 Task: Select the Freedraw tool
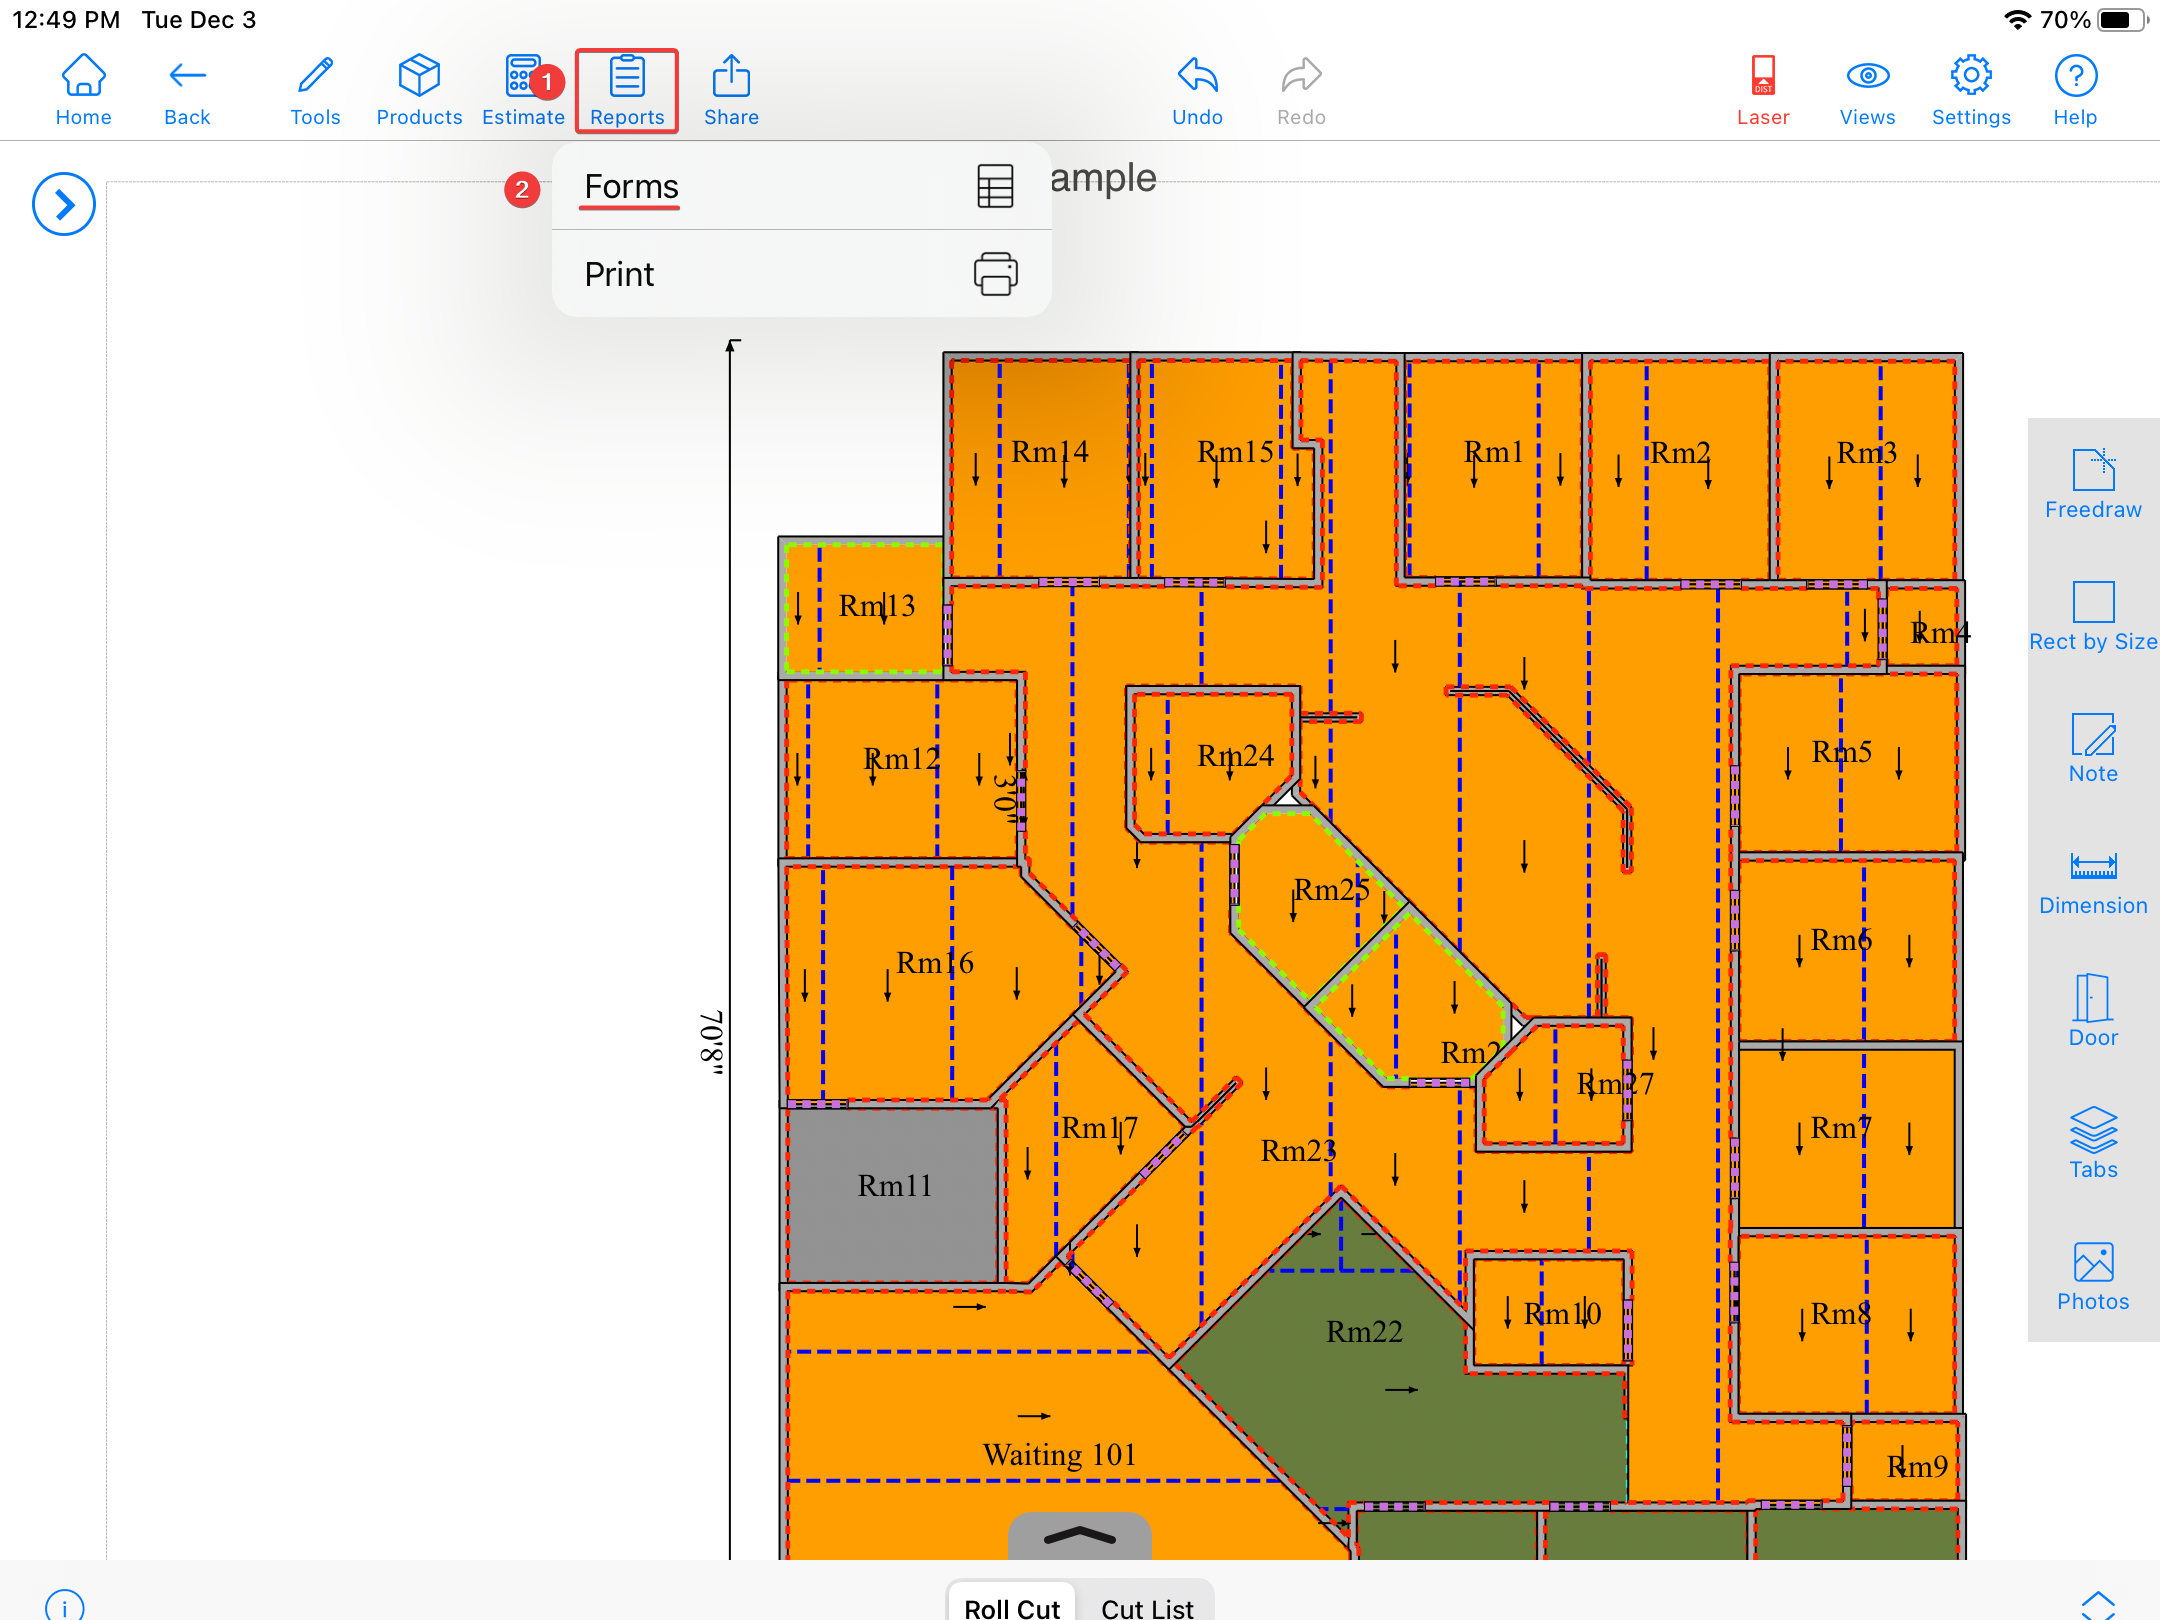point(2092,484)
